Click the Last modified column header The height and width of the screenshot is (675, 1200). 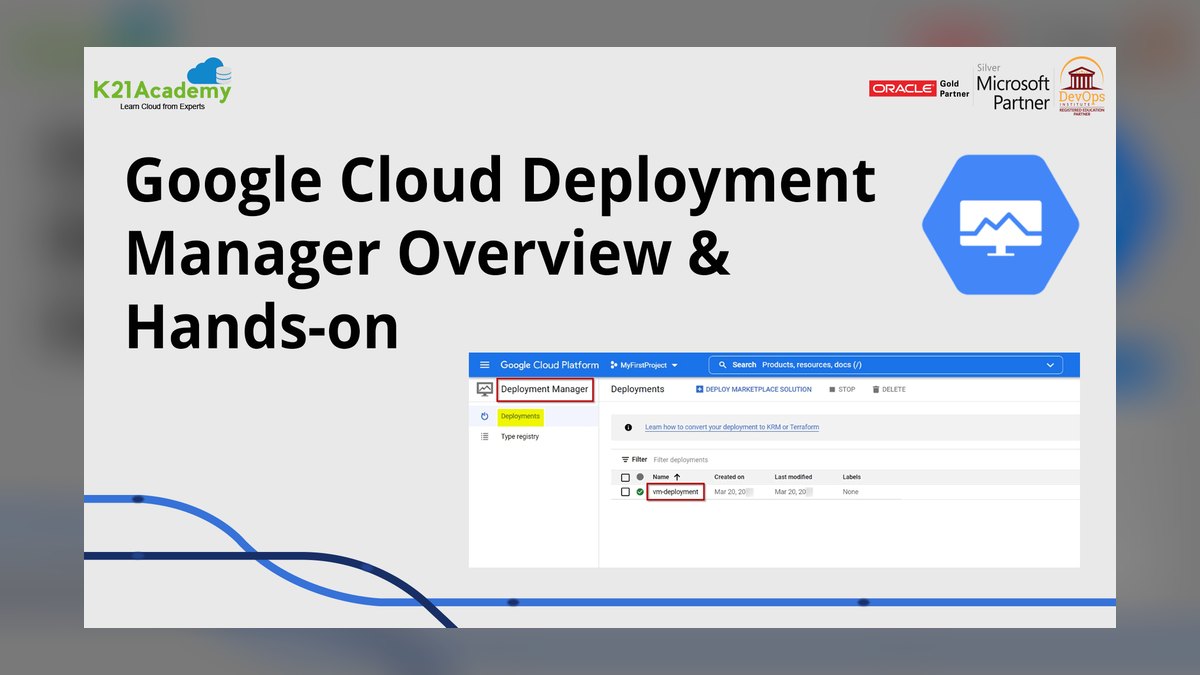(x=793, y=477)
